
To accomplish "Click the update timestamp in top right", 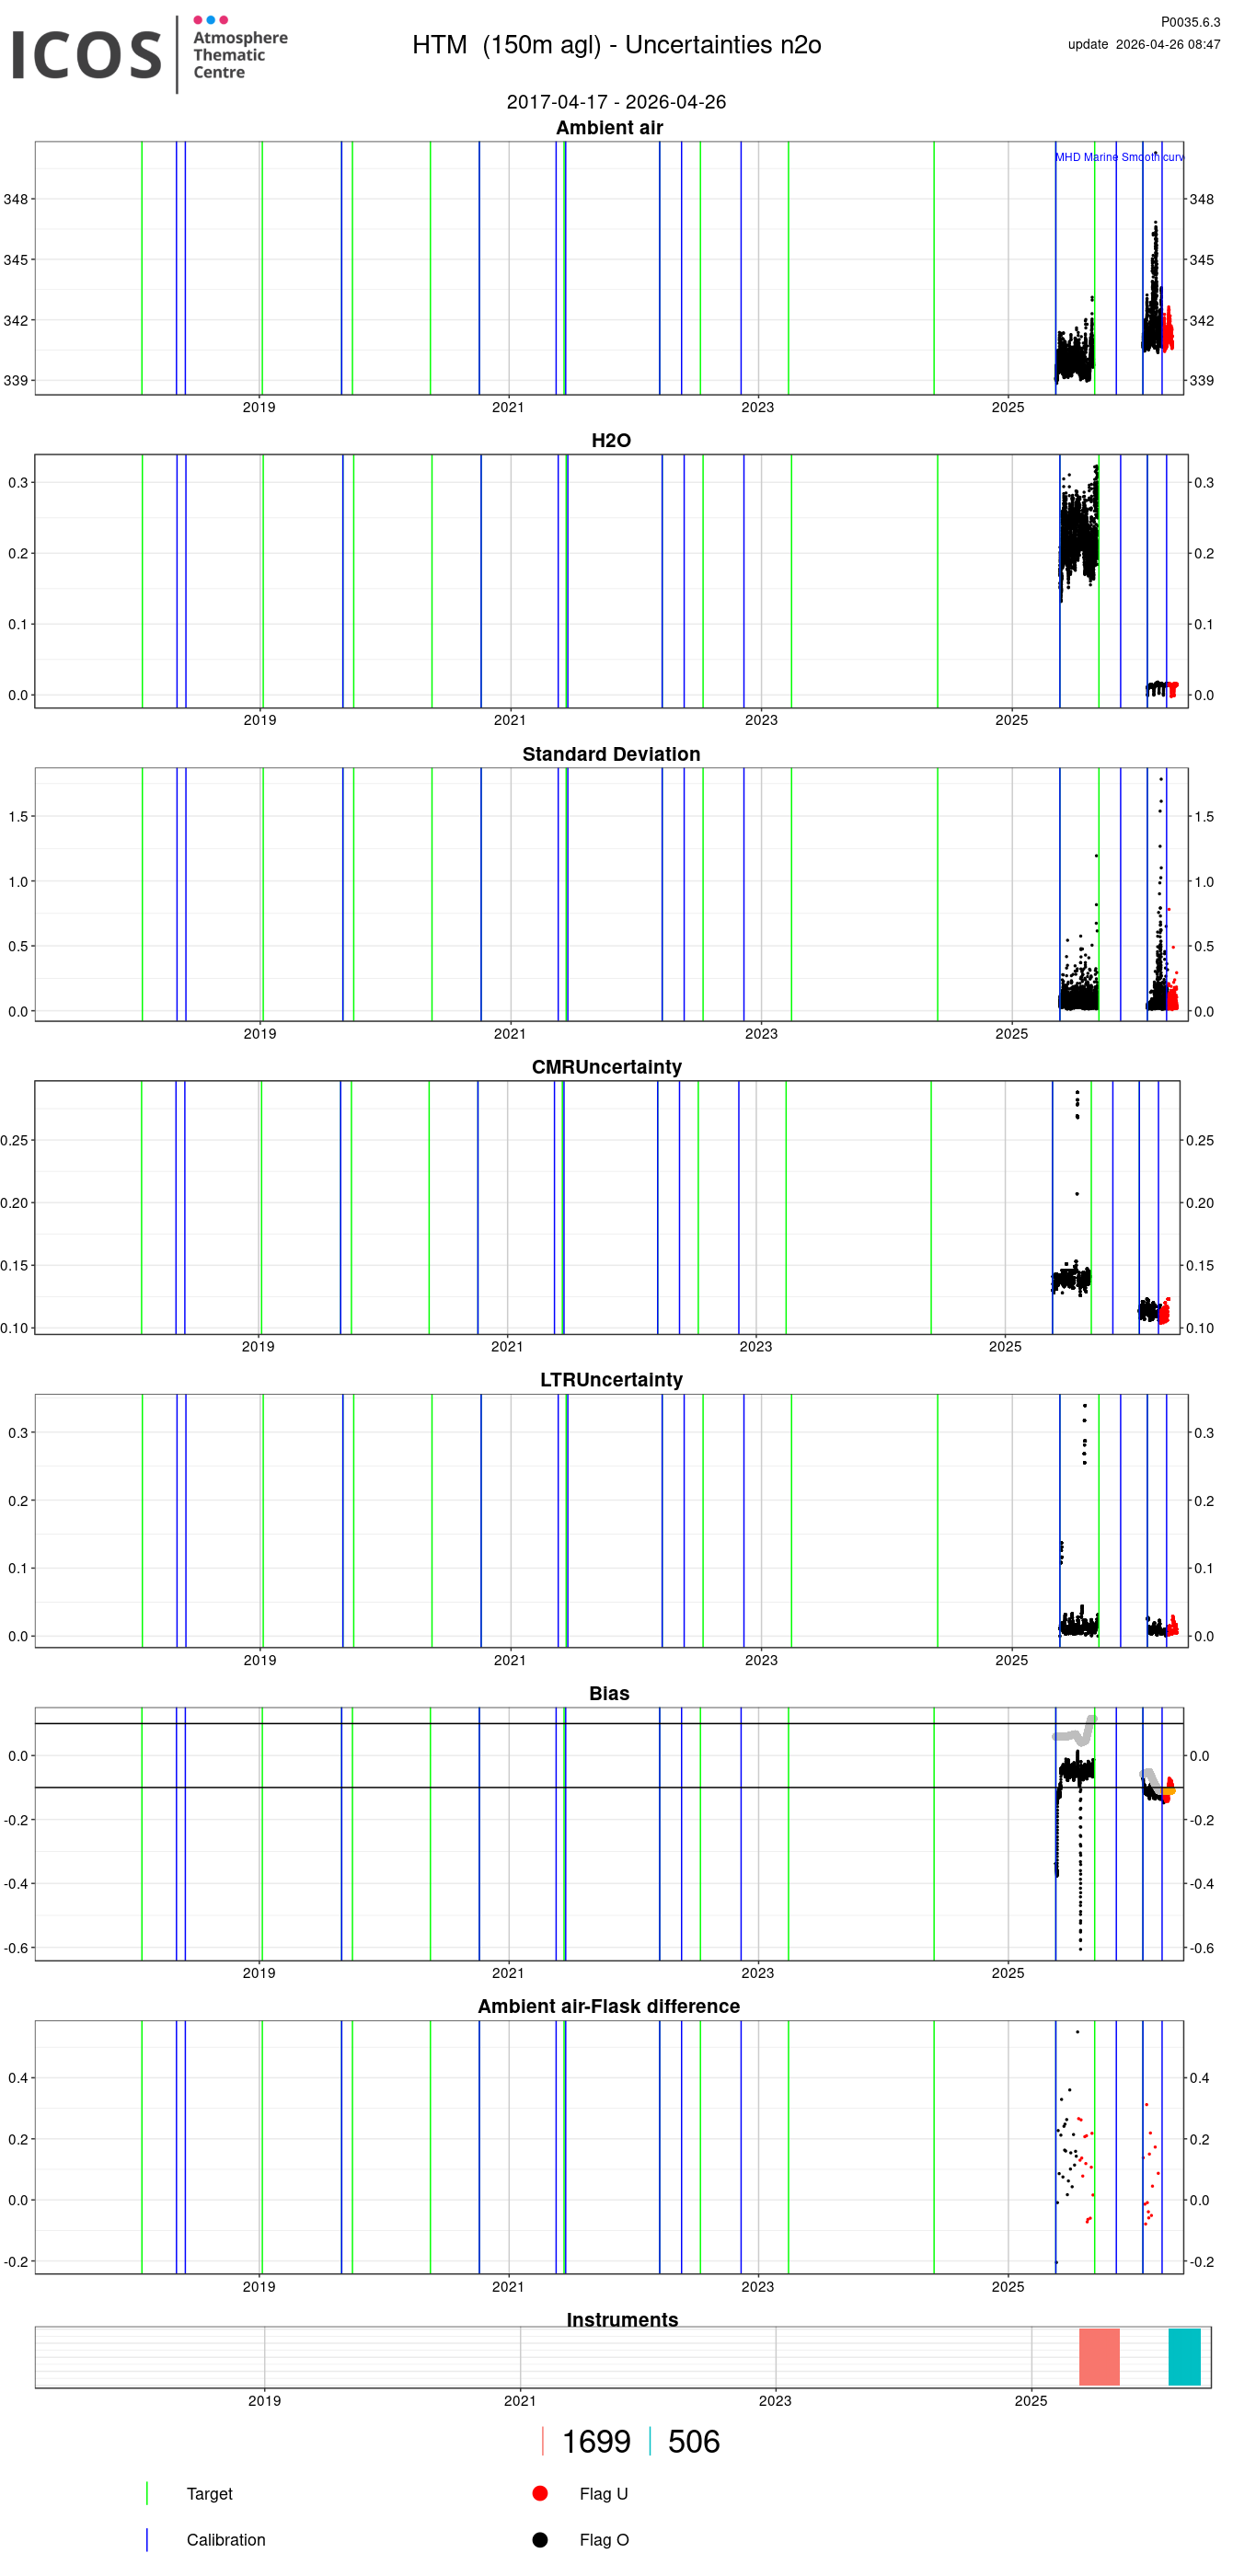I will click(1143, 44).
